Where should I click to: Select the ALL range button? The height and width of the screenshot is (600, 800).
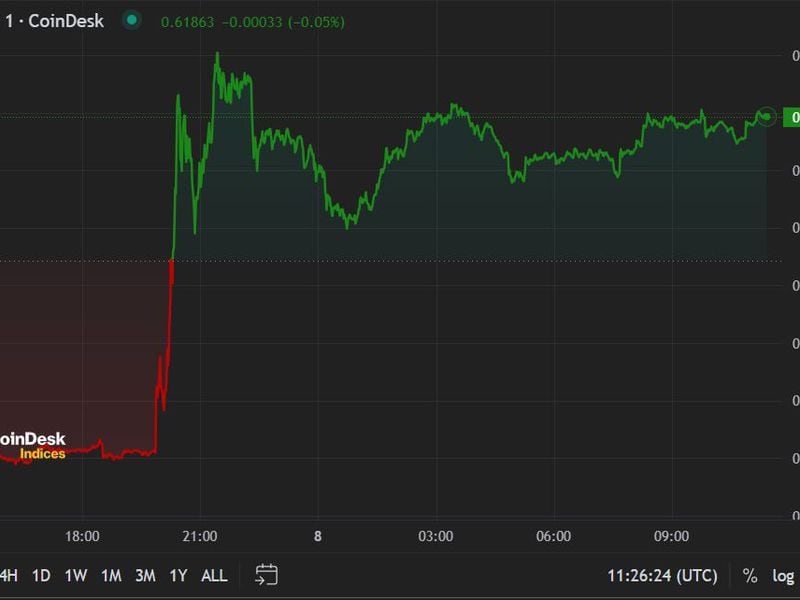coord(215,576)
